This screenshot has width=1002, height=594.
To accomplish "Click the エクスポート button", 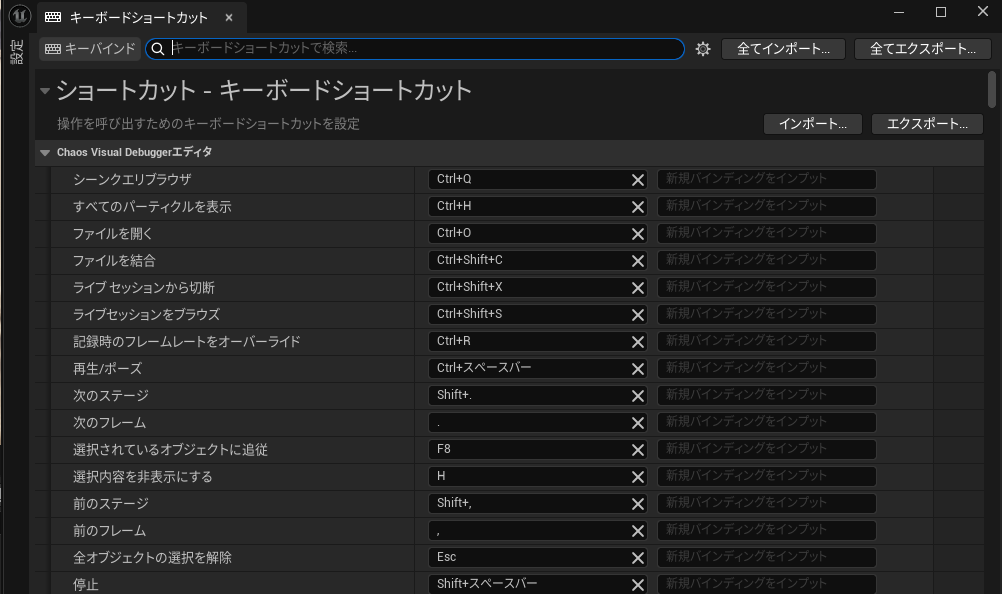I will [x=927, y=124].
